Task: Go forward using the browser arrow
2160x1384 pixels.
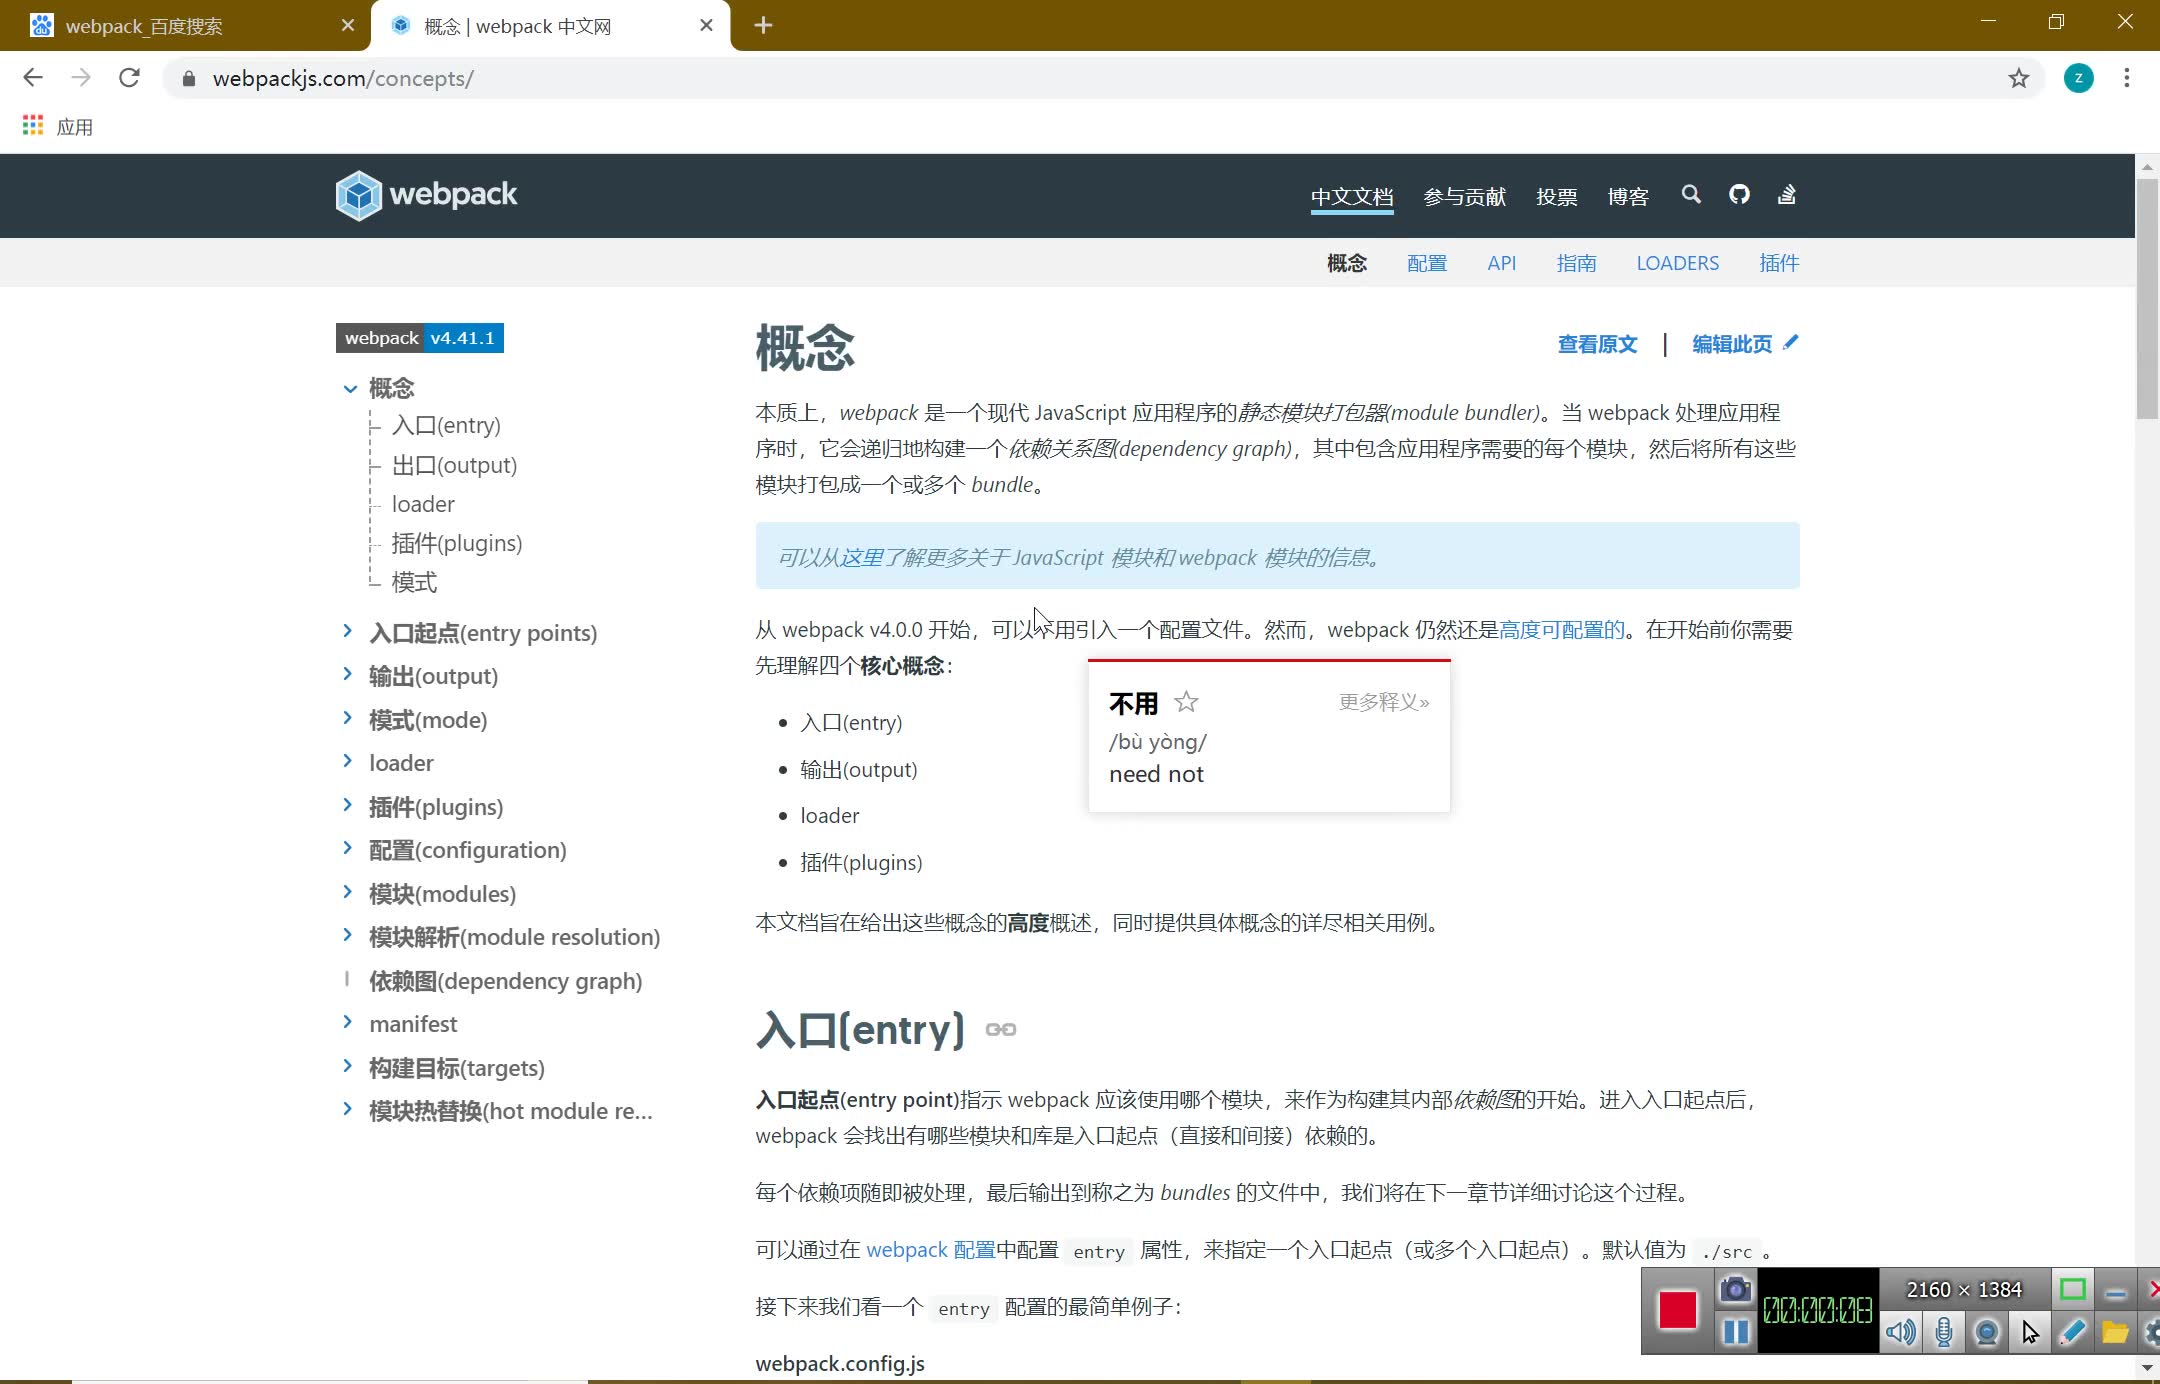Action: pyautogui.click(x=81, y=78)
